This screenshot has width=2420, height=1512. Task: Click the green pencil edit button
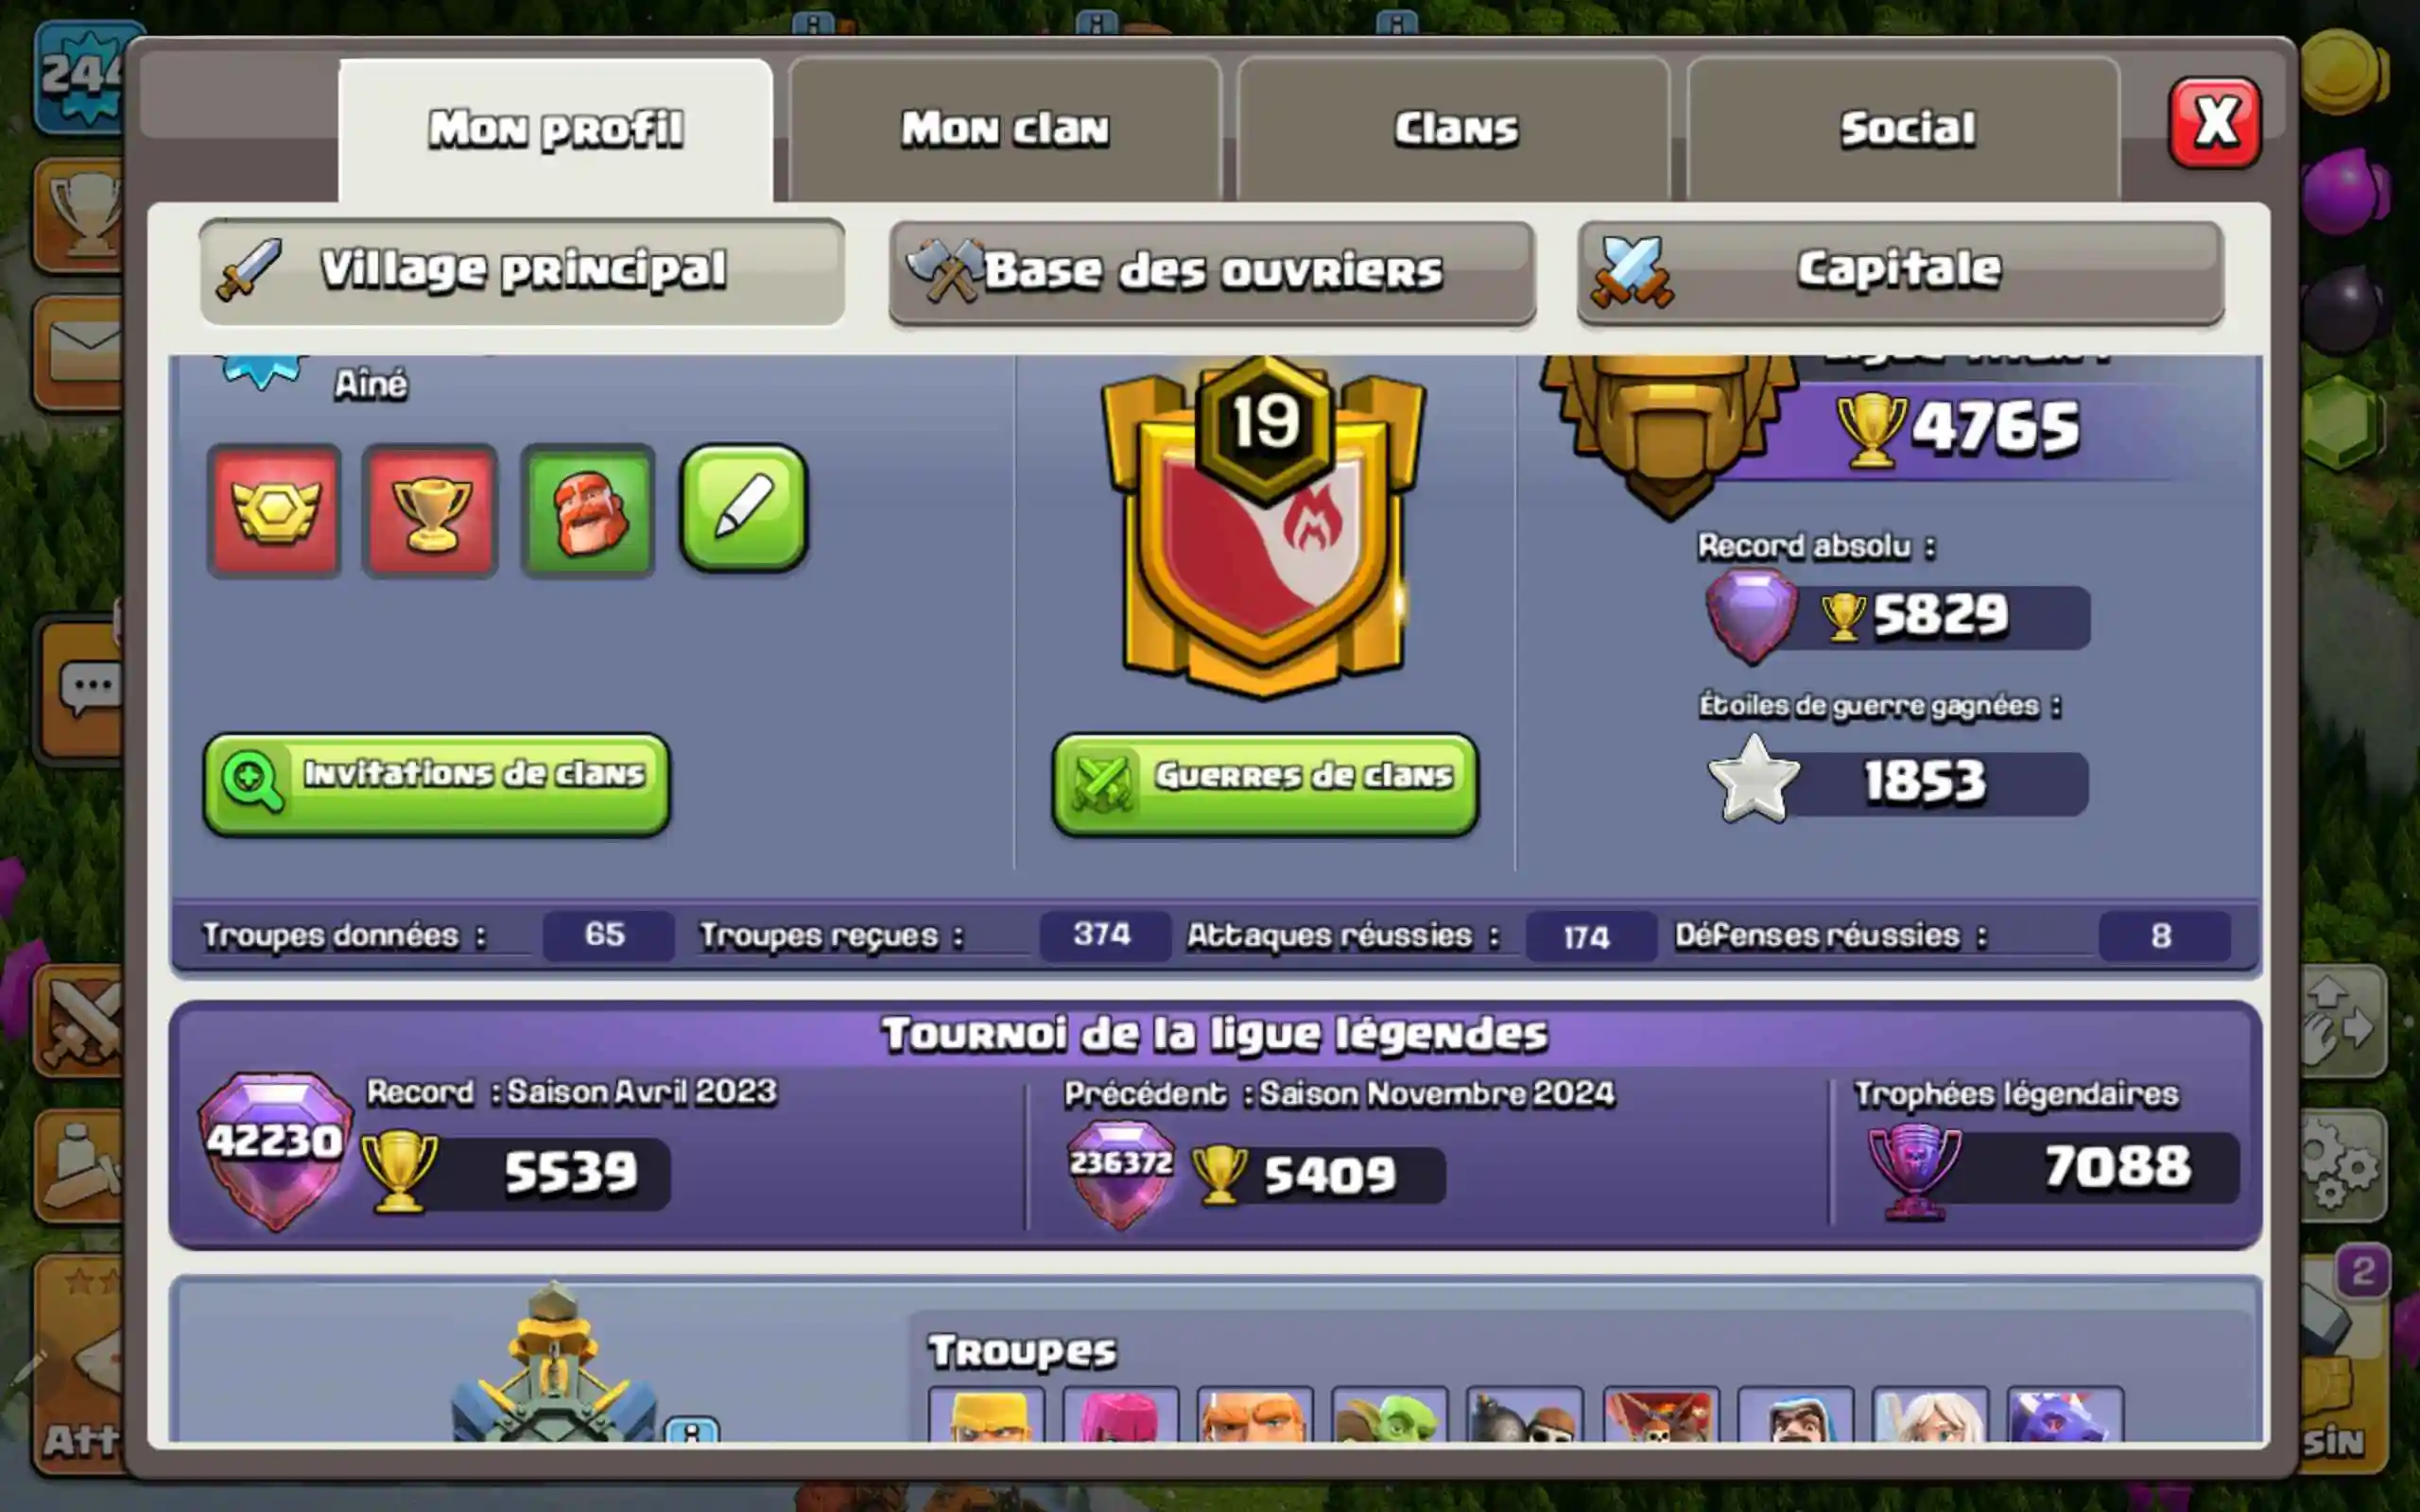click(744, 509)
